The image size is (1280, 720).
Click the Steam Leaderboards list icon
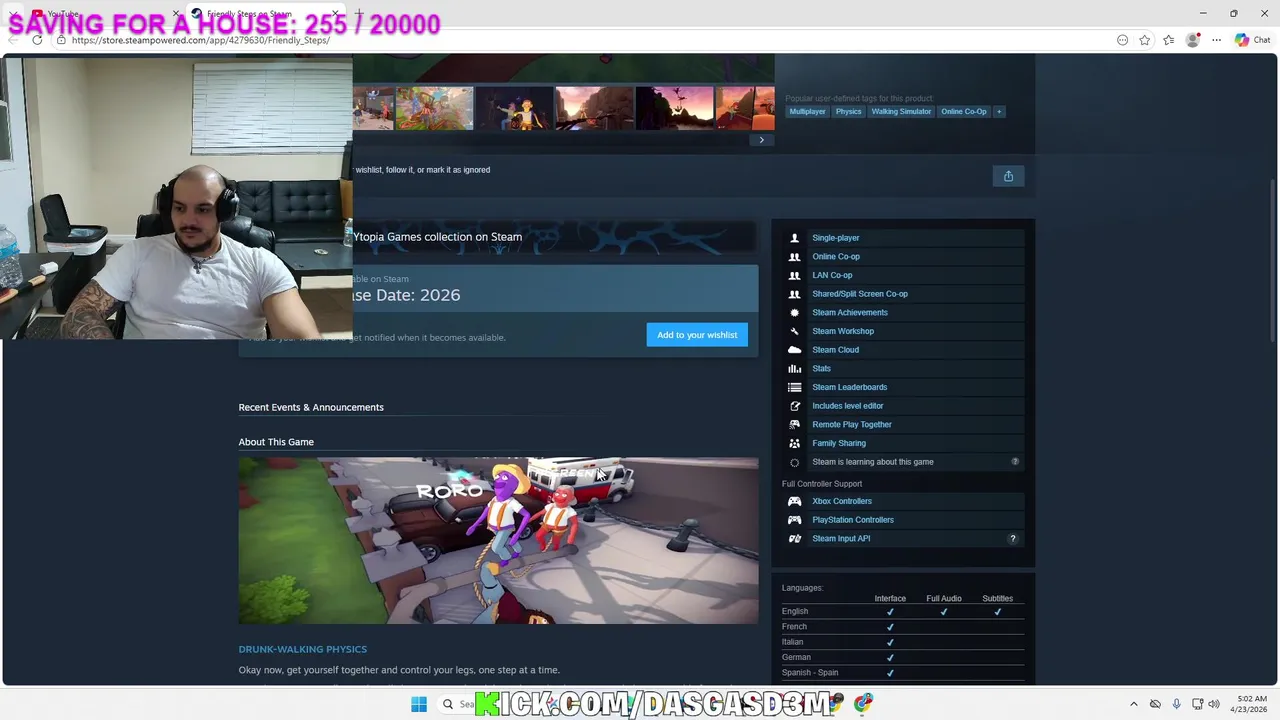[x=794, y=387]
